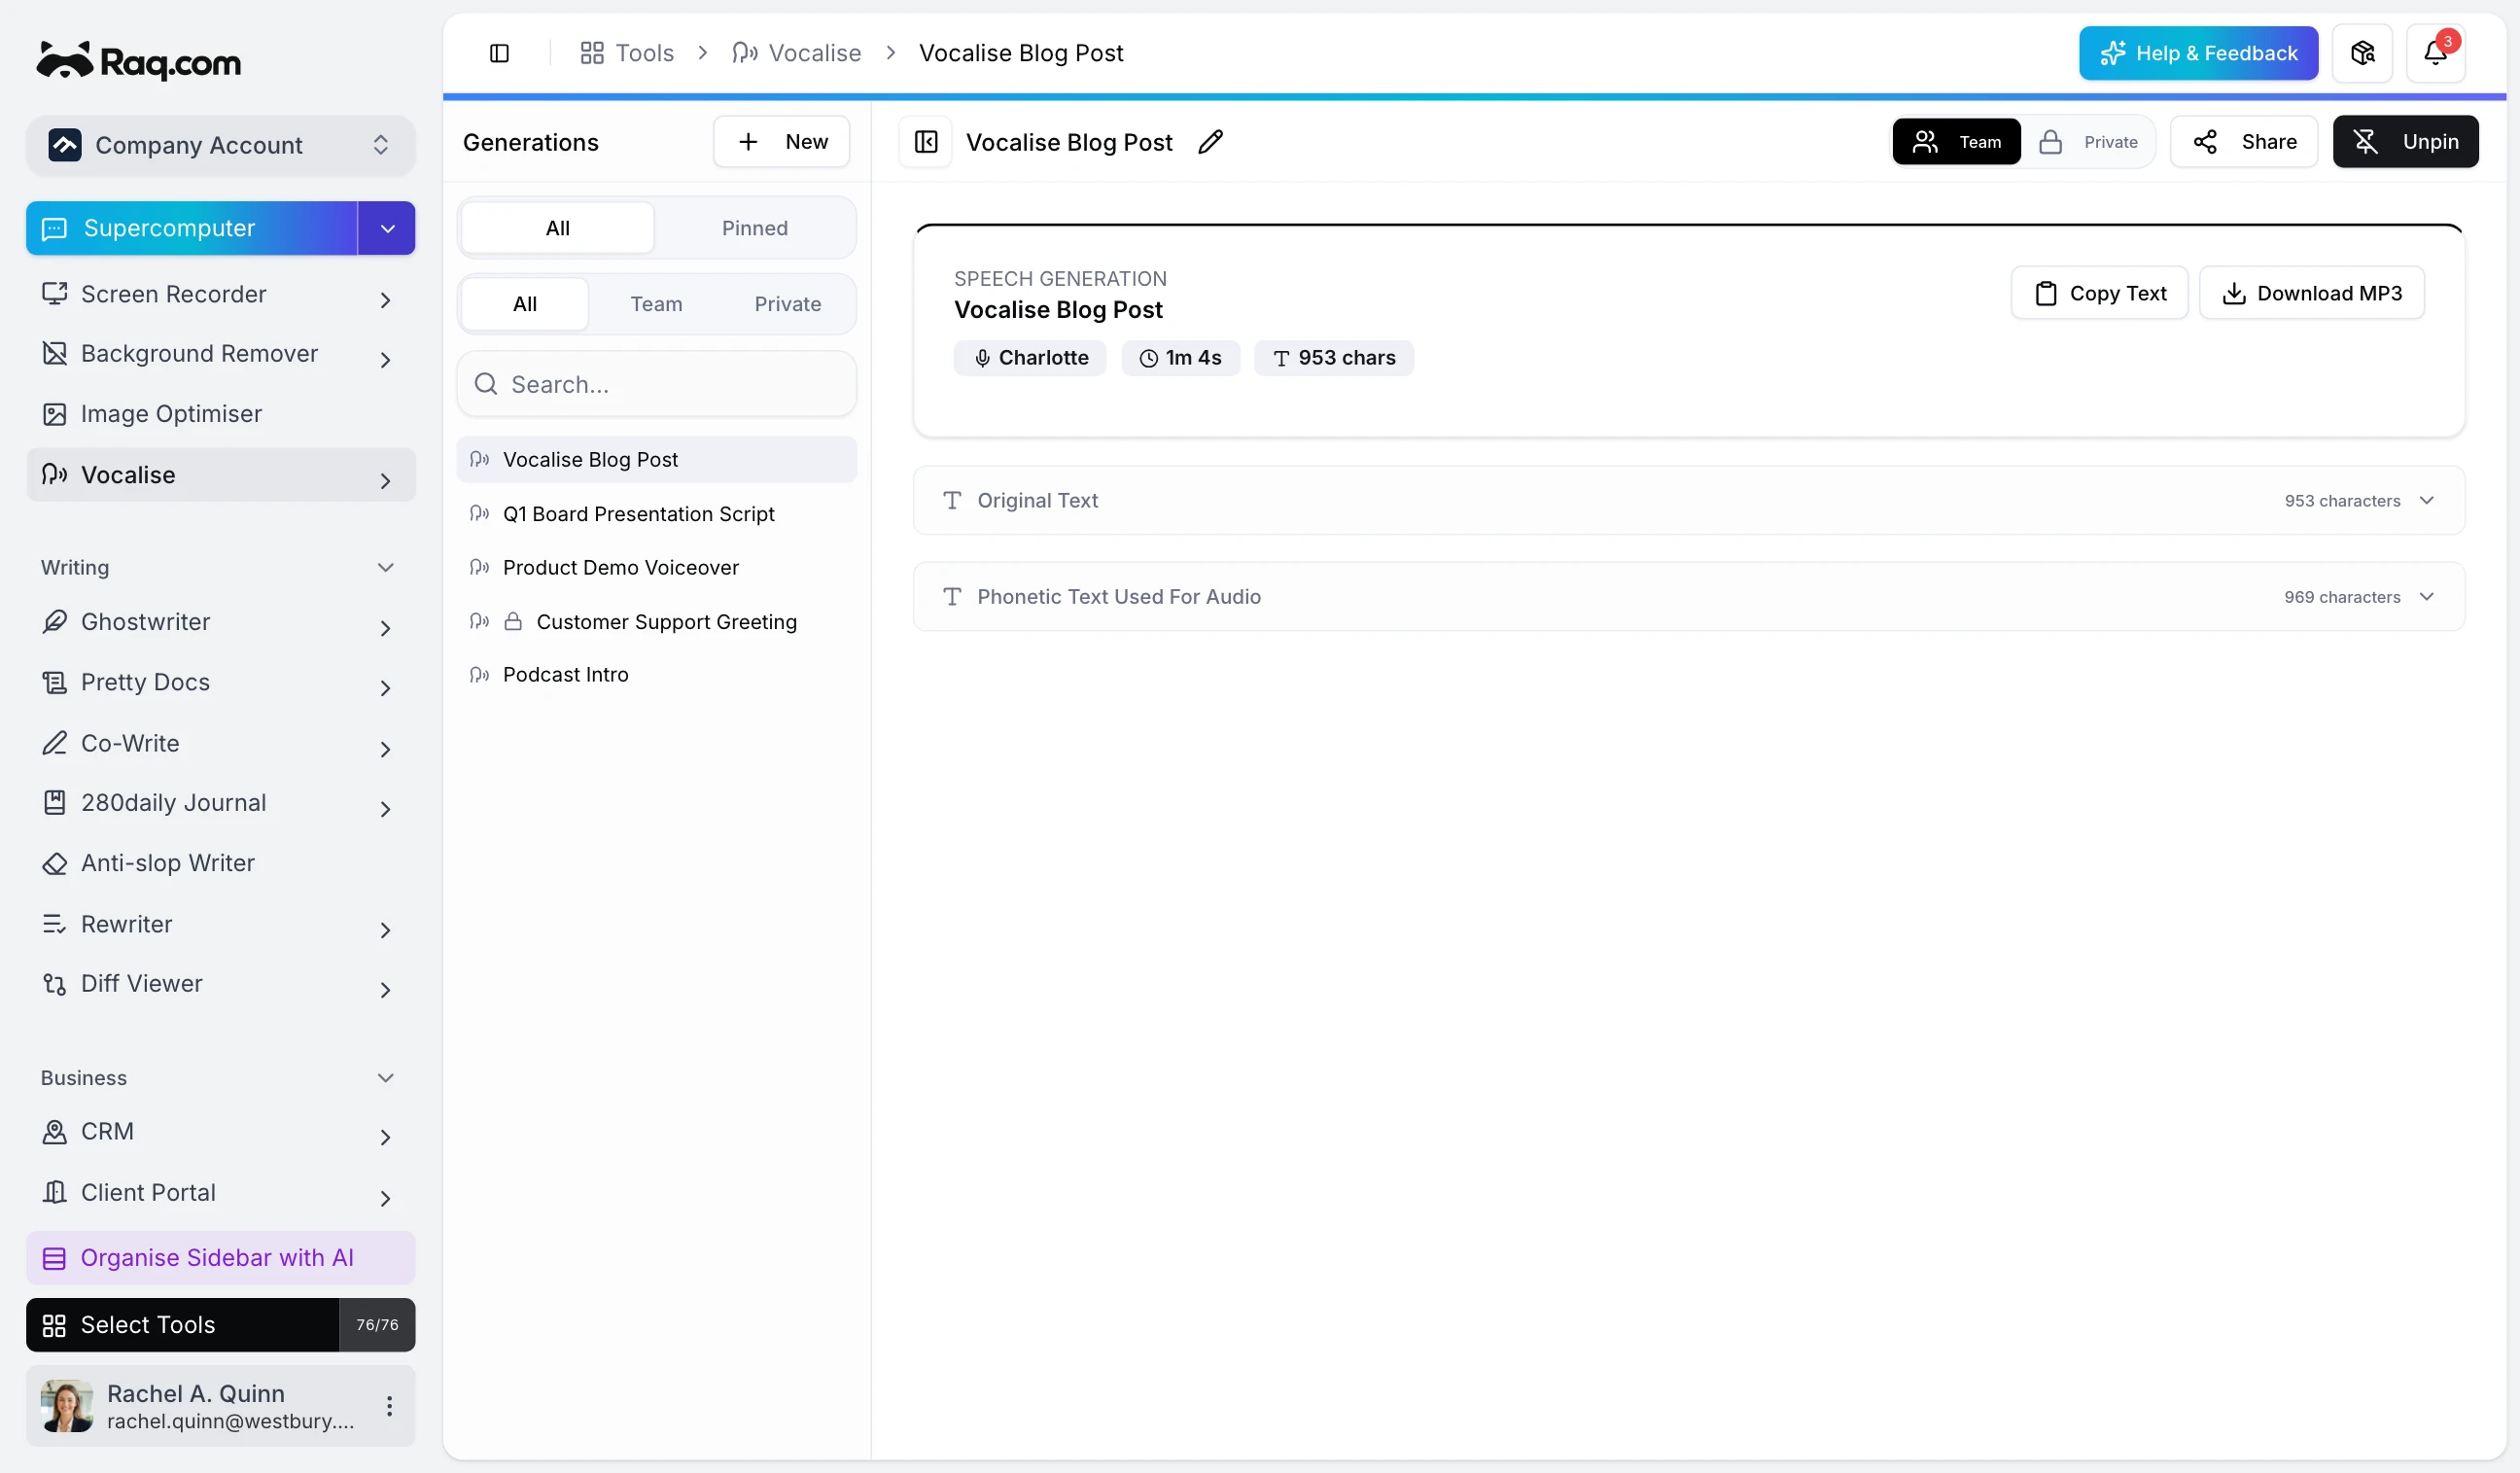Open Anti-slop Writer
The image size is (2520, 1473).
(220, 863)
